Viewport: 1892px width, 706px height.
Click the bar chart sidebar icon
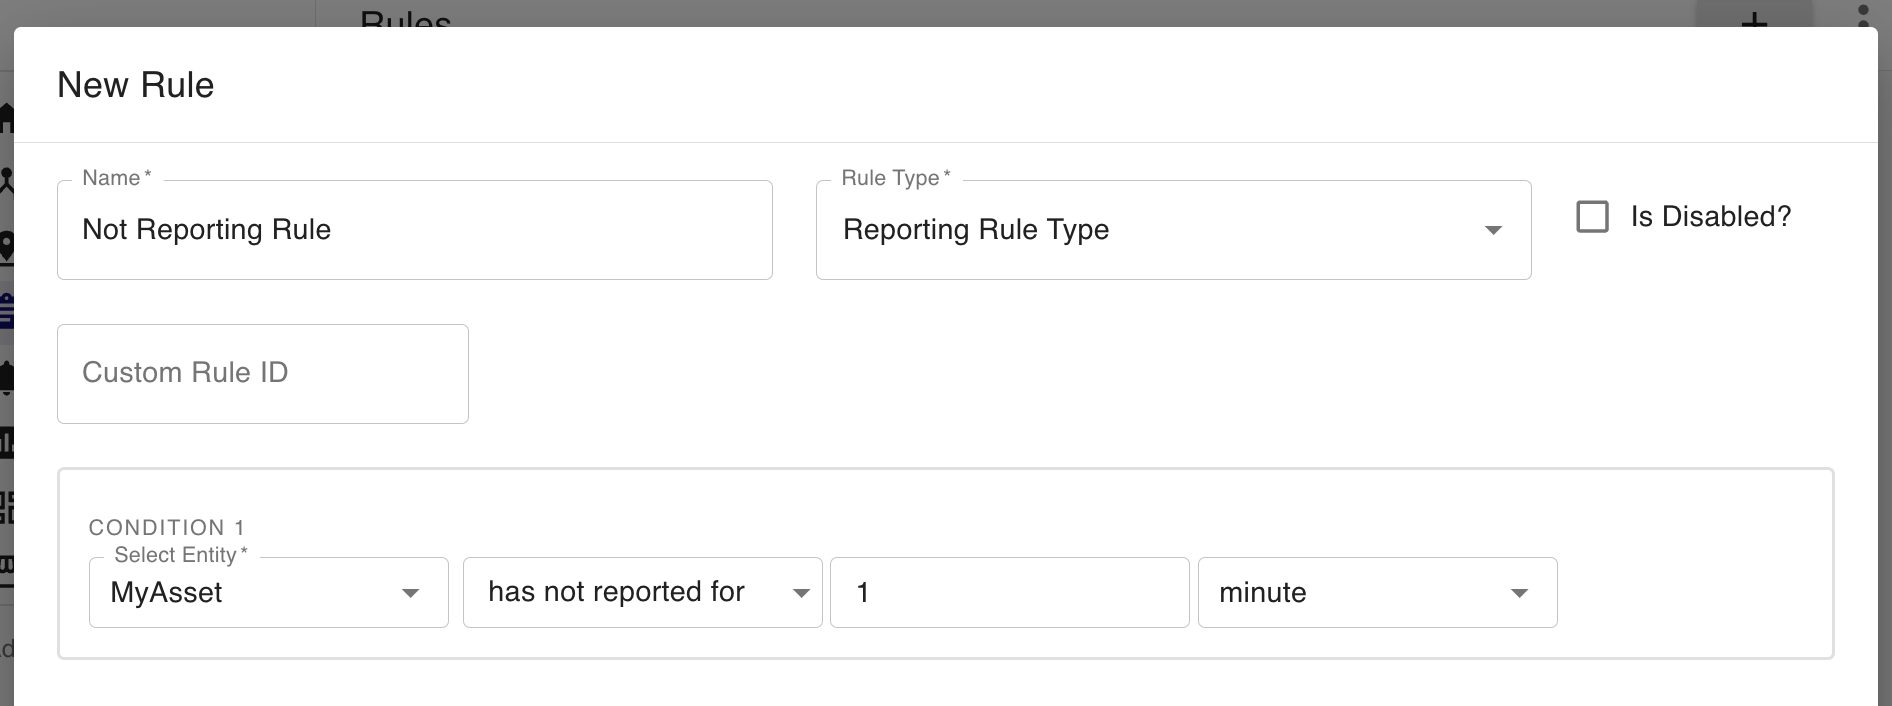click(x=6, y=441)
